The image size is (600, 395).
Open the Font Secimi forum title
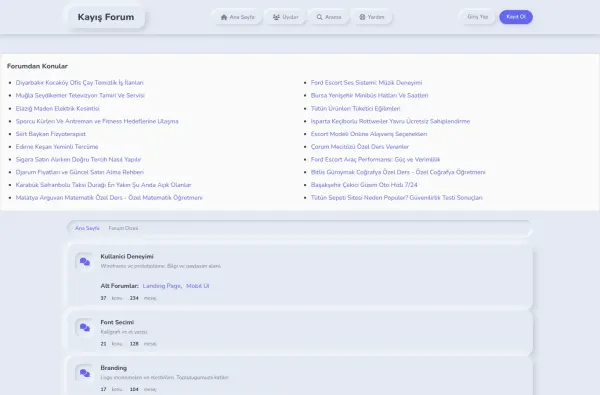(117, 322)
